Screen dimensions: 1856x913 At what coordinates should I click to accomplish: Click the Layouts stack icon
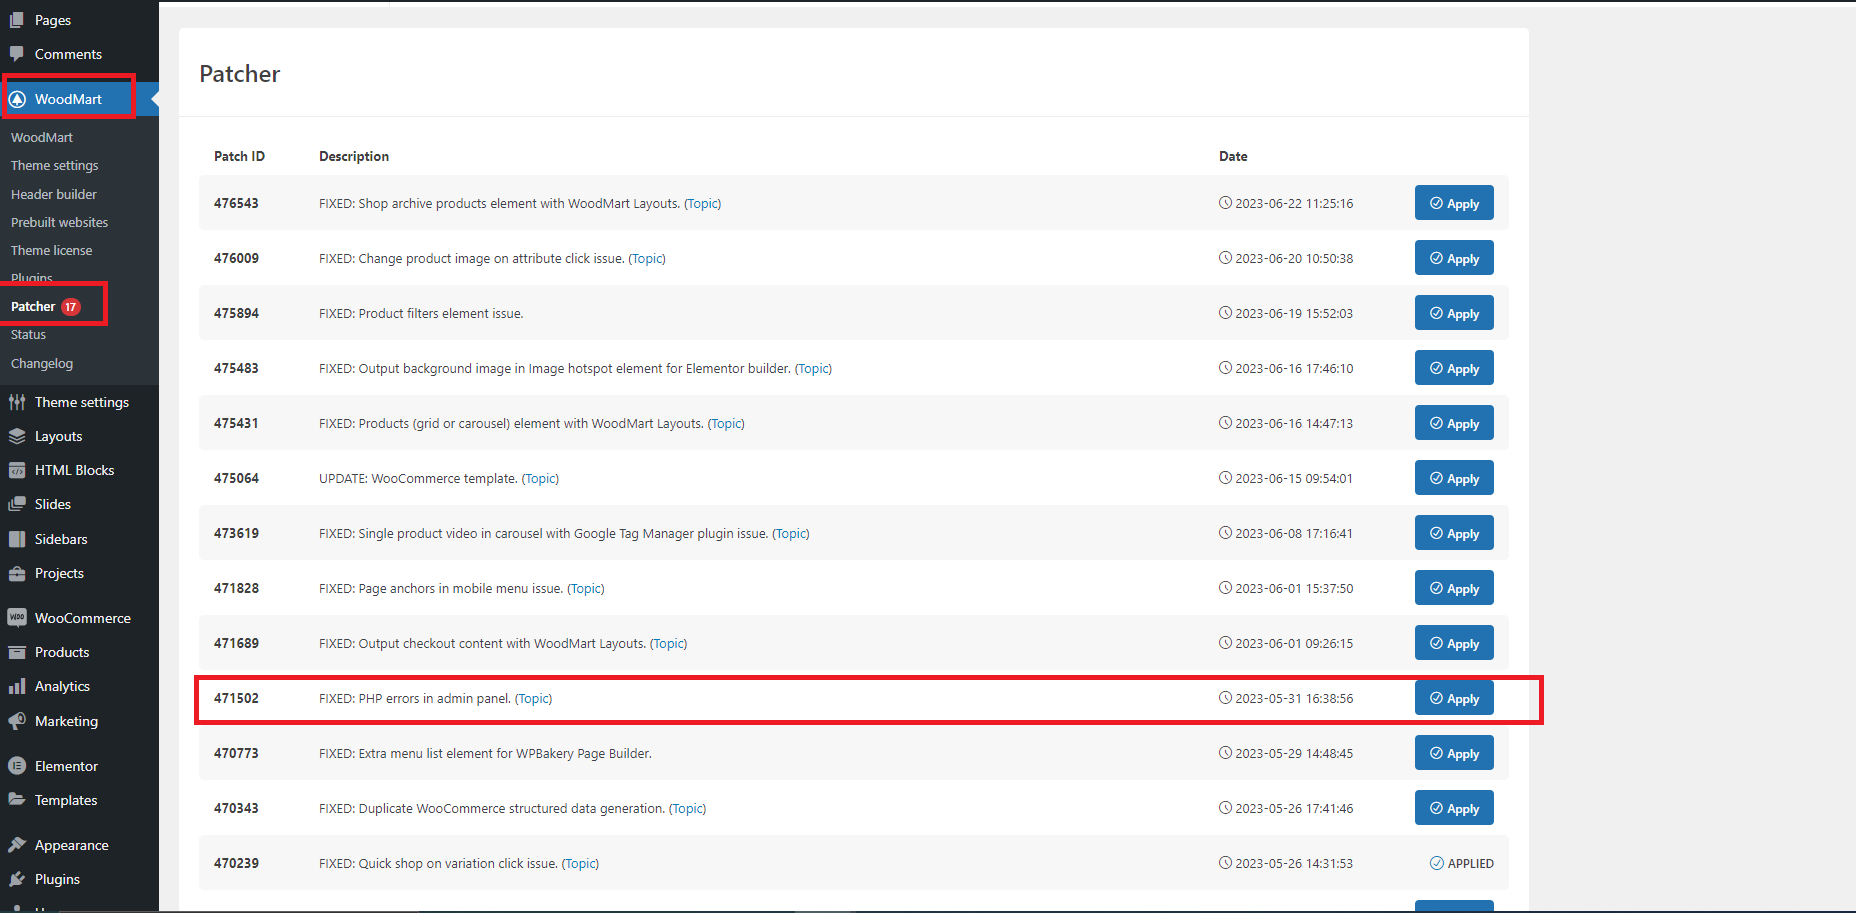point(17,436)
